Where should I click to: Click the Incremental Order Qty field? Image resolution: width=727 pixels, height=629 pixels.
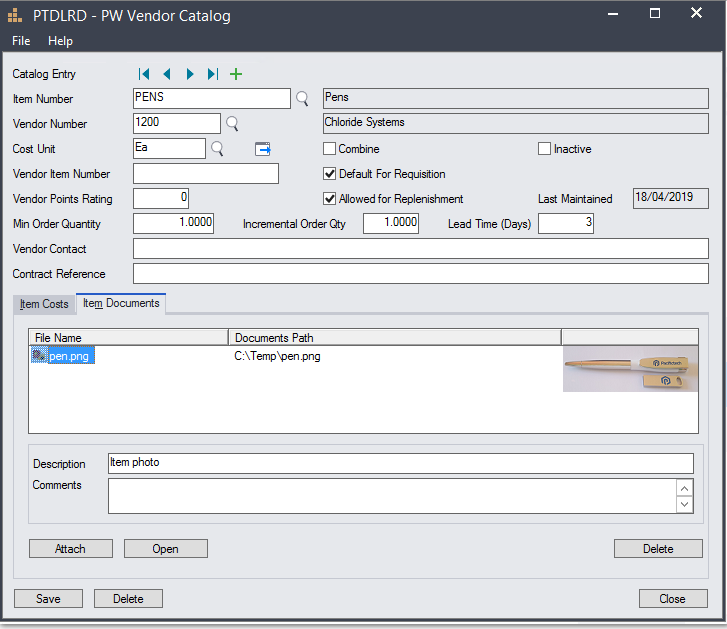pos(391,224)
